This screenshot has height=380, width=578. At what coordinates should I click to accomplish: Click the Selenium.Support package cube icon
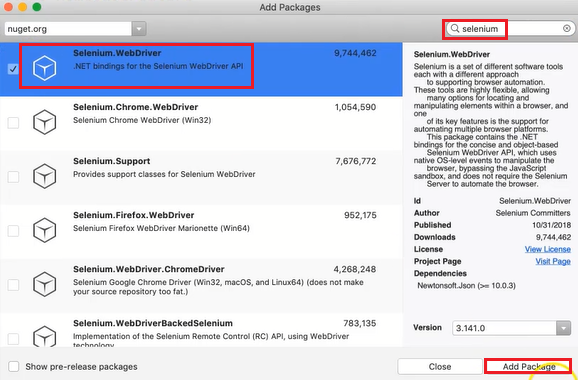[x=44, y=176]
